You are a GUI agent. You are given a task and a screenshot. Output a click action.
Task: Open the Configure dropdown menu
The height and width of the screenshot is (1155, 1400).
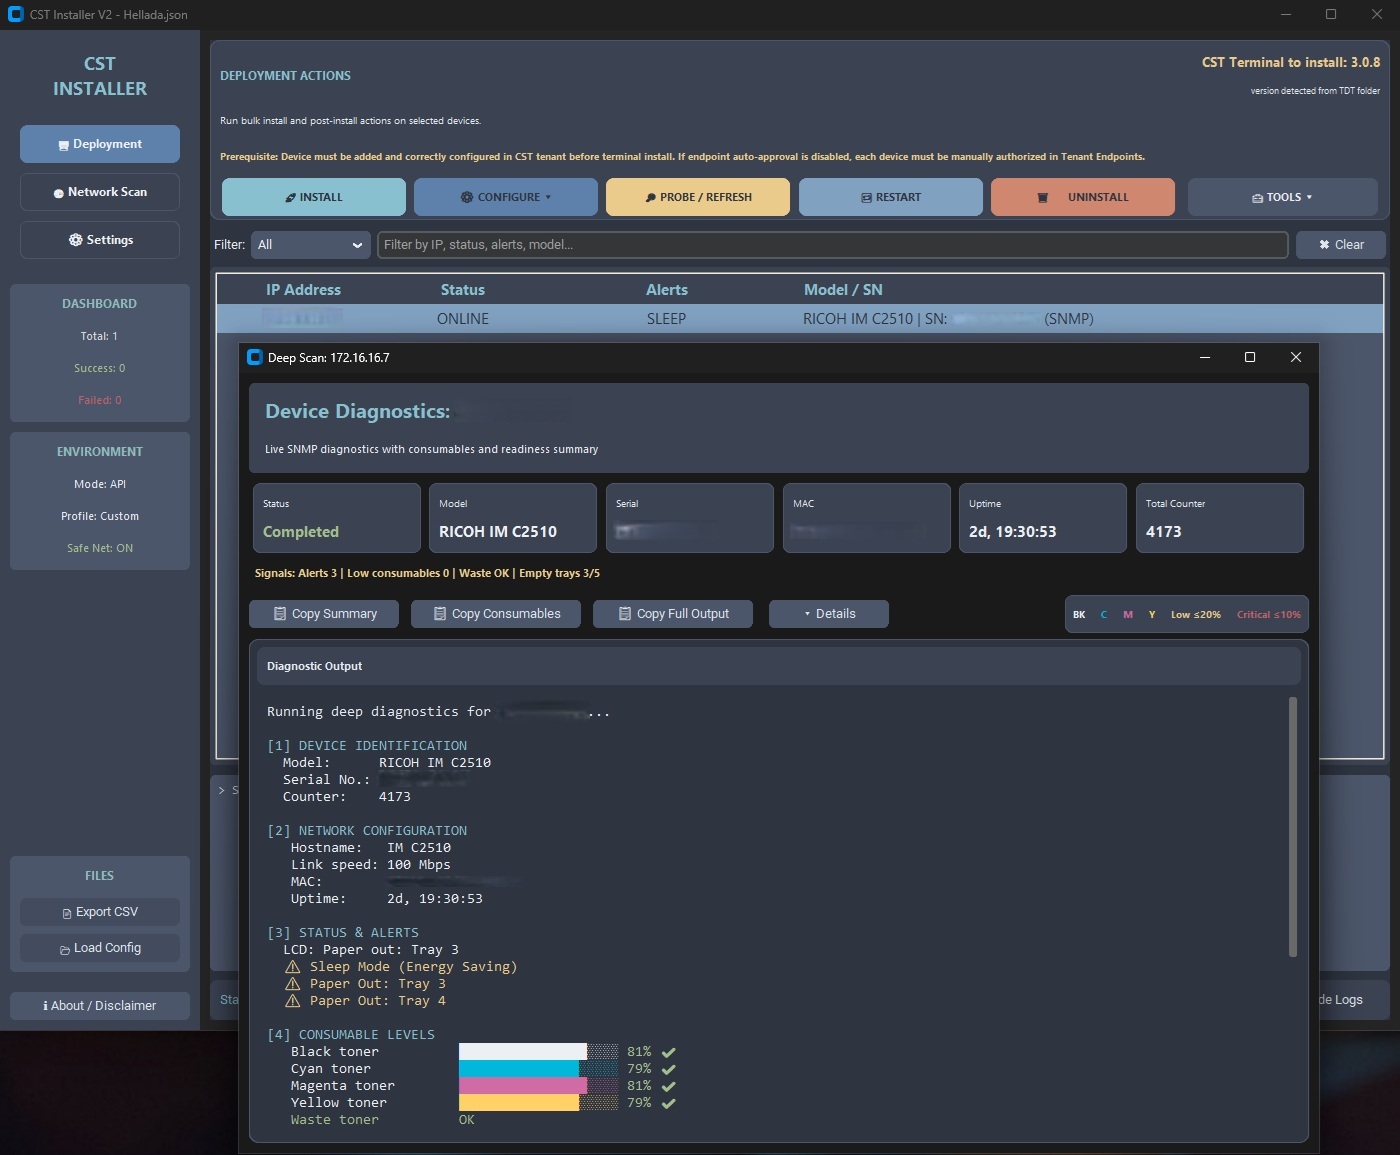click(x=505, y=197)
